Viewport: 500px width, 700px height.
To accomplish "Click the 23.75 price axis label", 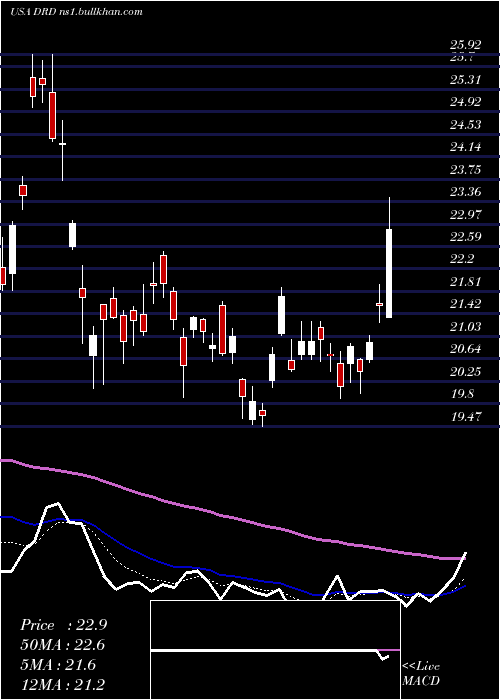I will (x=466, y=170).
